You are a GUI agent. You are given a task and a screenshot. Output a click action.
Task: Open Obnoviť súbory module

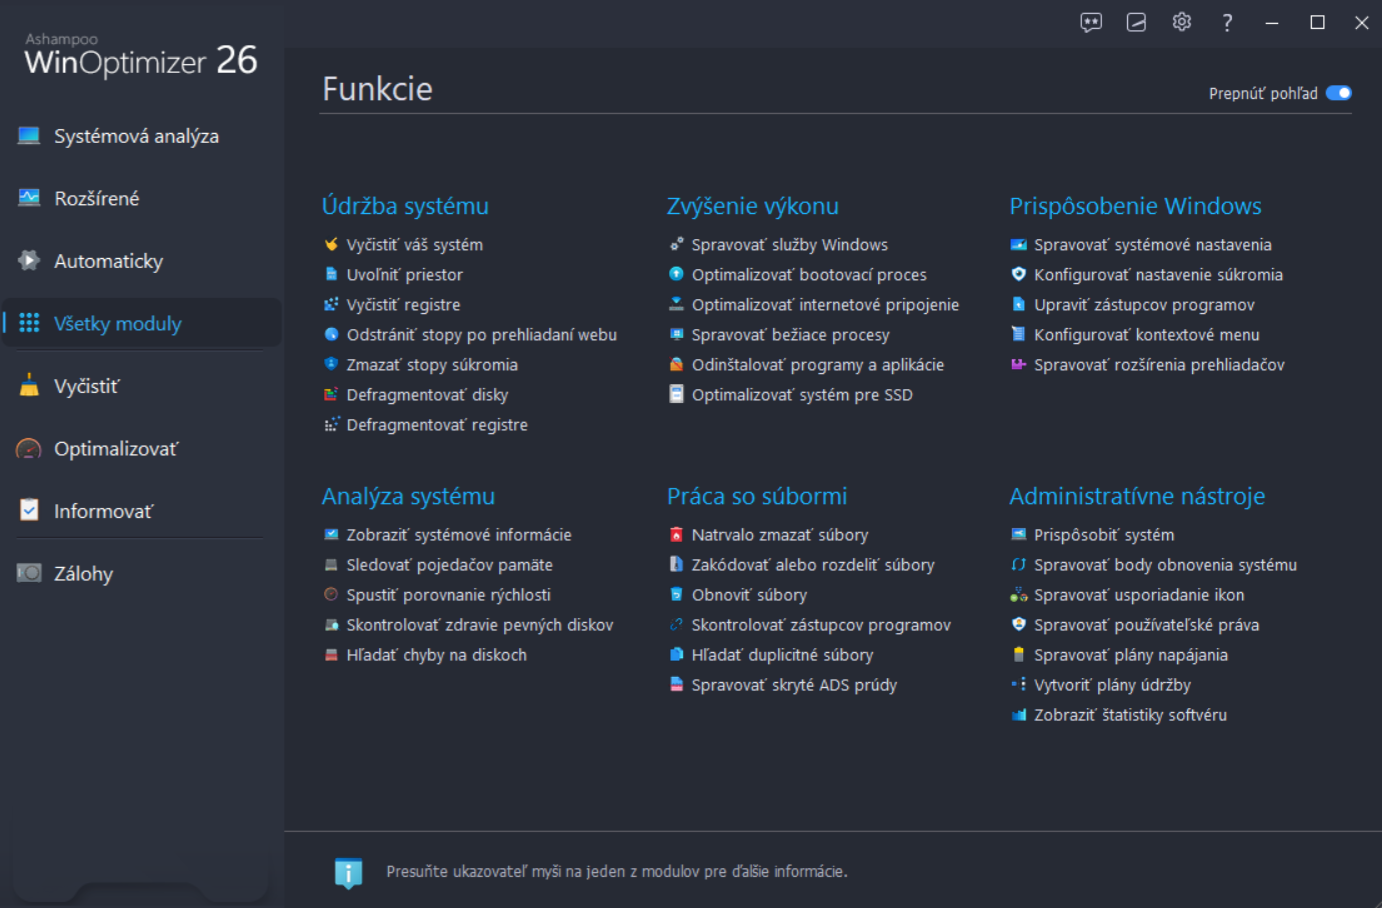tap(749, 595)
